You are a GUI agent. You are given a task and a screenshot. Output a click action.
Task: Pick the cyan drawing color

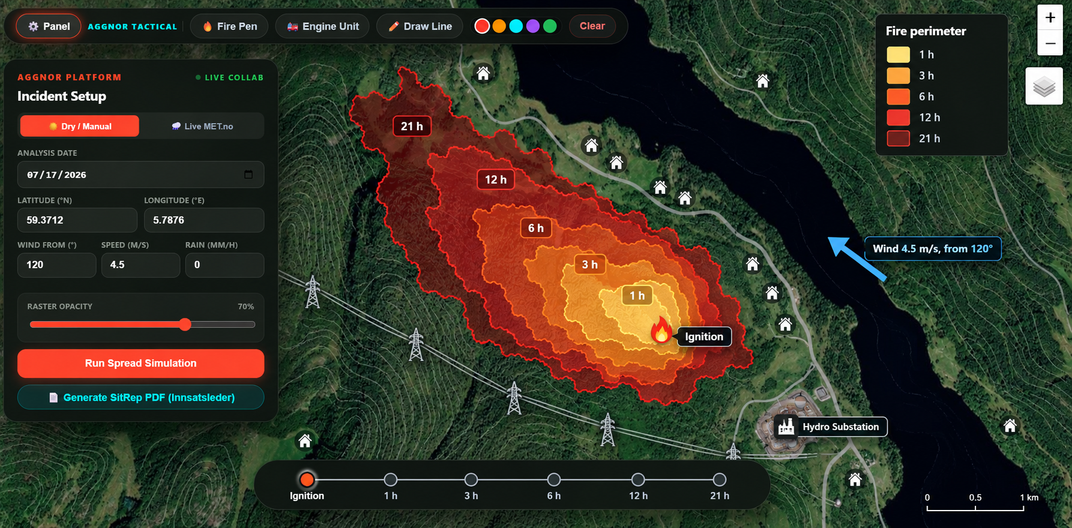click(516, 26)
